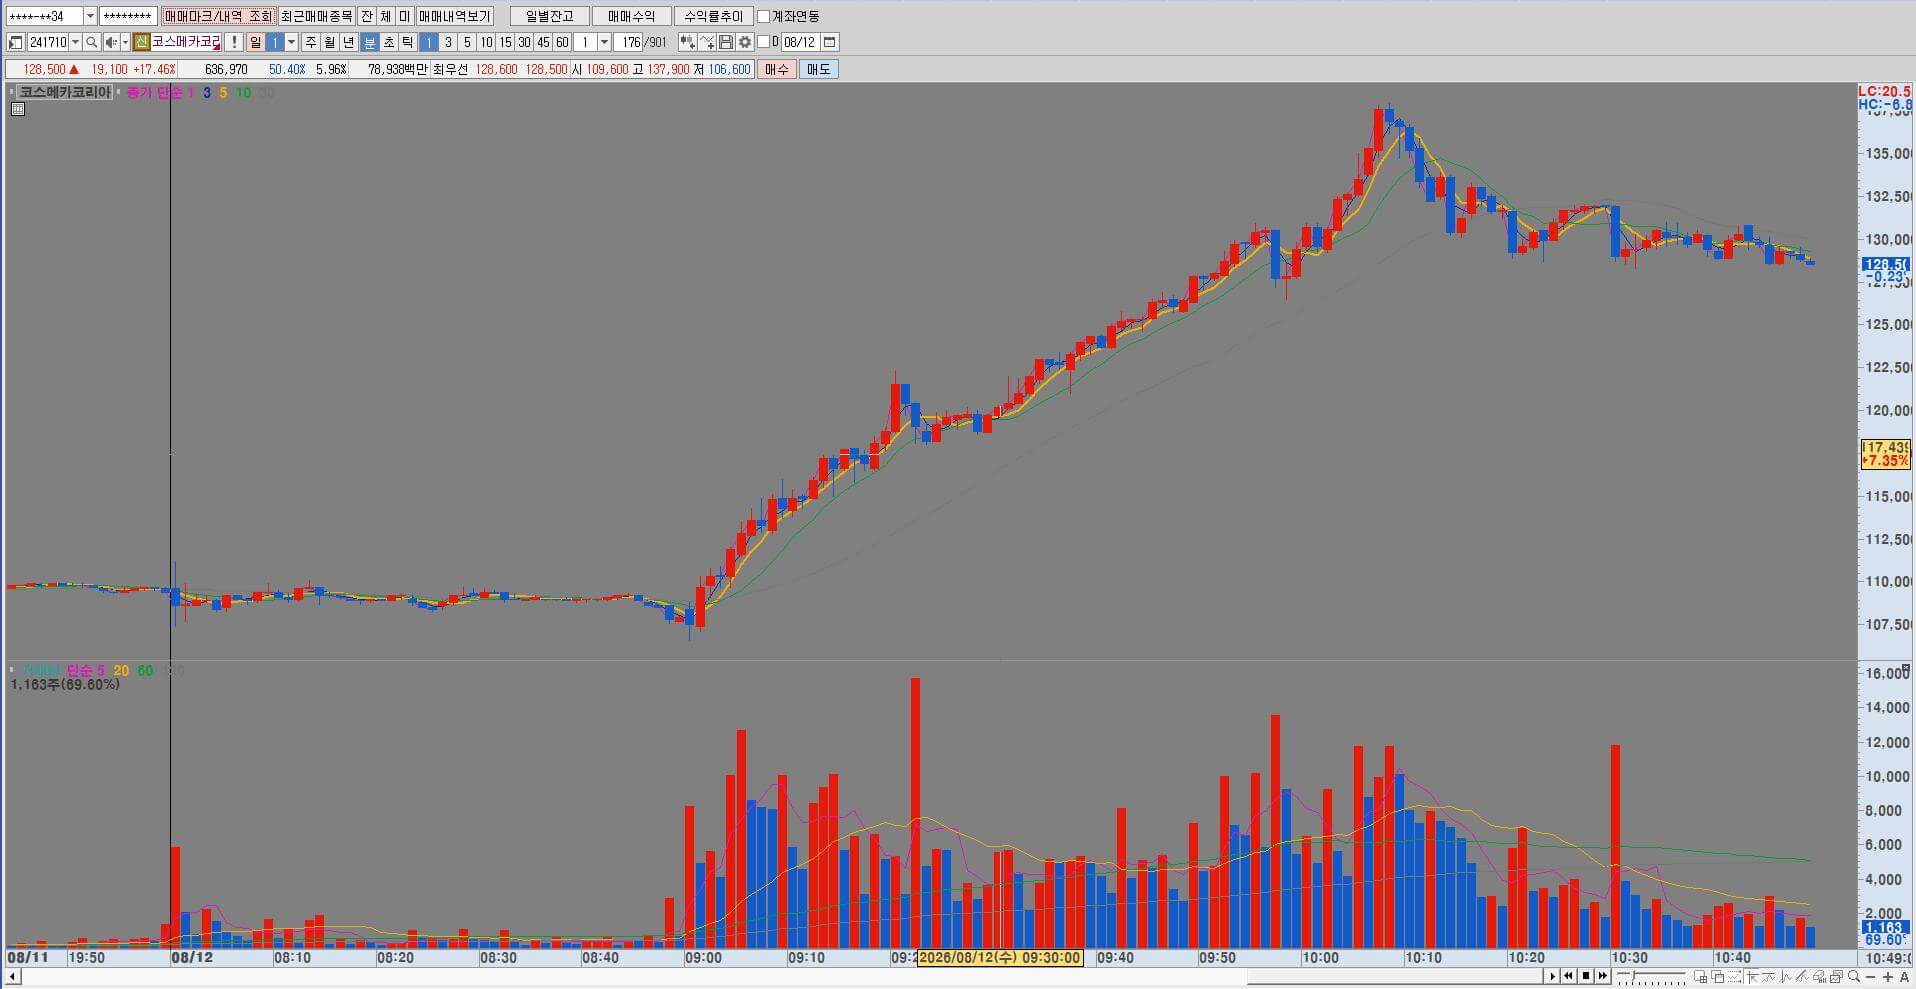This screenshot has width=1916, height=989.
Task: Toggle the 미 unfilled filter button
Action: pos(404,16)
